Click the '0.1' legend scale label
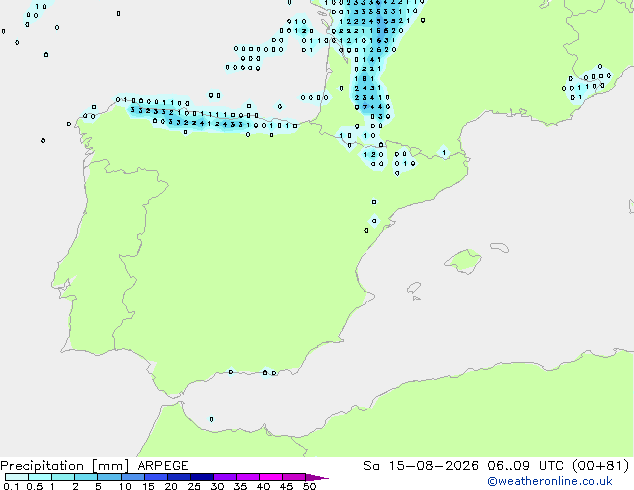Image resolution: width=634 pixels, height=490 pixels. (11, 486)
